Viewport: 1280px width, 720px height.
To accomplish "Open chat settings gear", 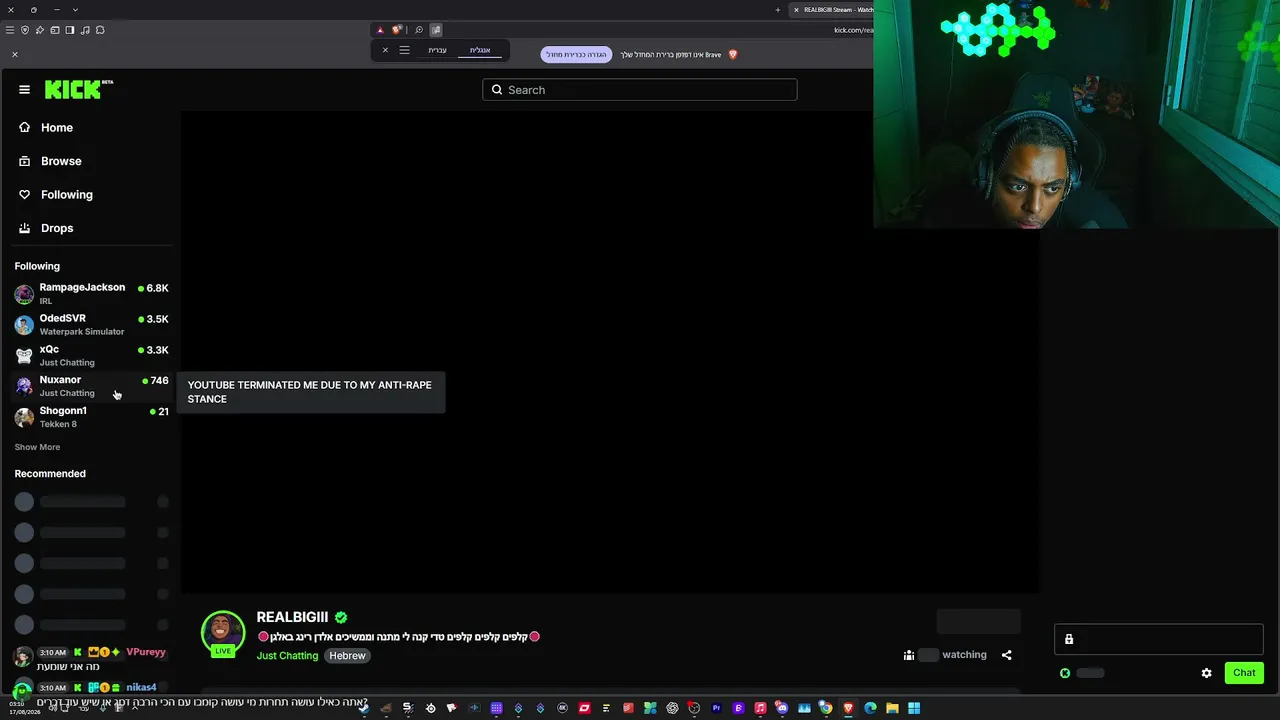I will click(1206, 673).
